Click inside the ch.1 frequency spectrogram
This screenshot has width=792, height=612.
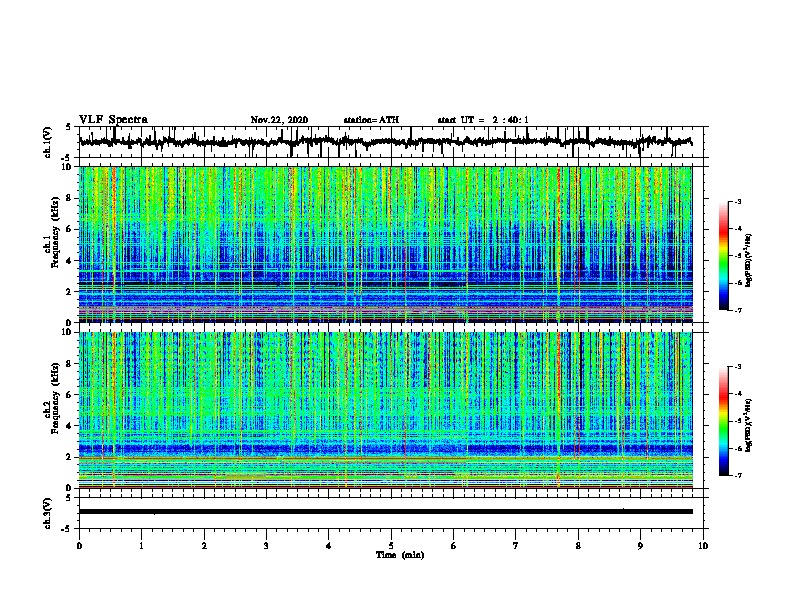[385, 244]
